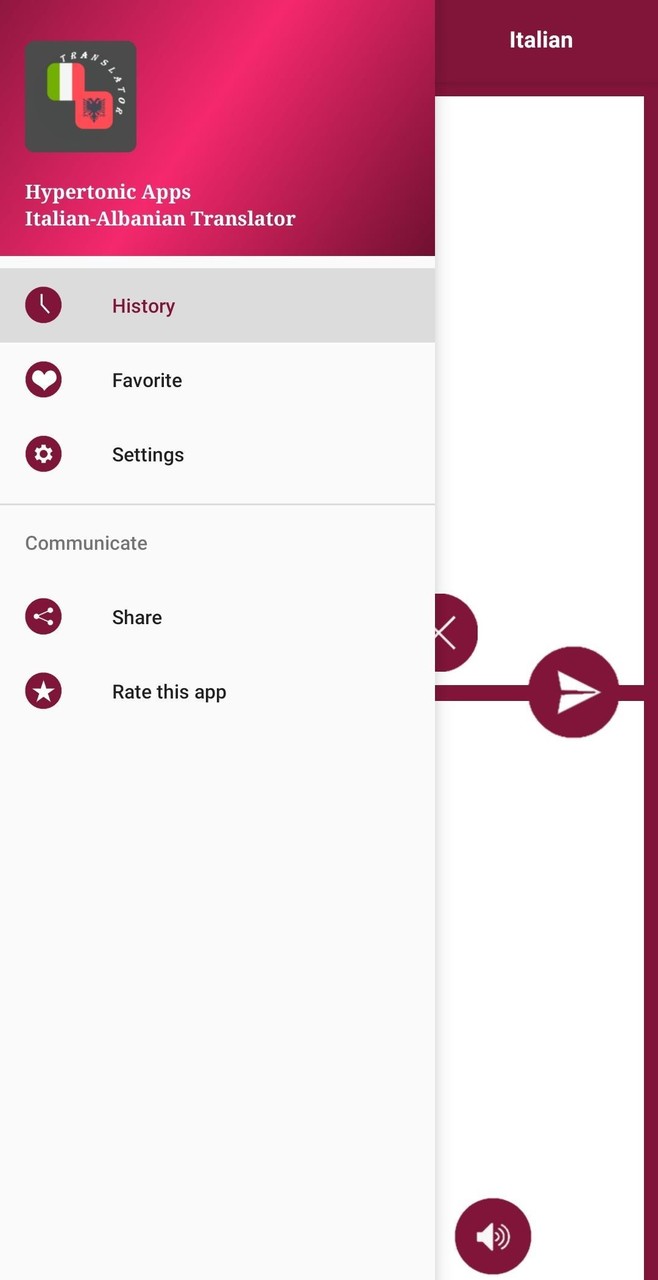Click the Hypertonic Apps developer name
This screenshot has width=658, height=1280.
tap(108, 192)
